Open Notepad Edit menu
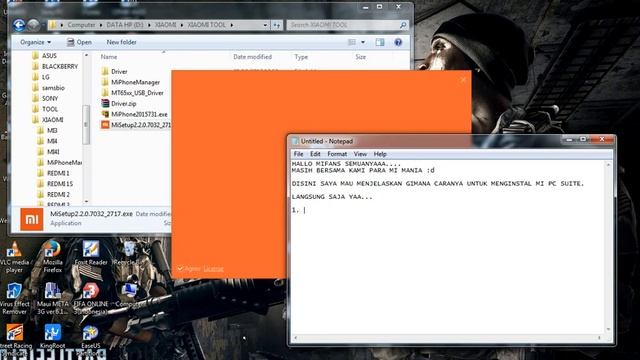This screenshot has height=360, width=640. pos(315,154)
